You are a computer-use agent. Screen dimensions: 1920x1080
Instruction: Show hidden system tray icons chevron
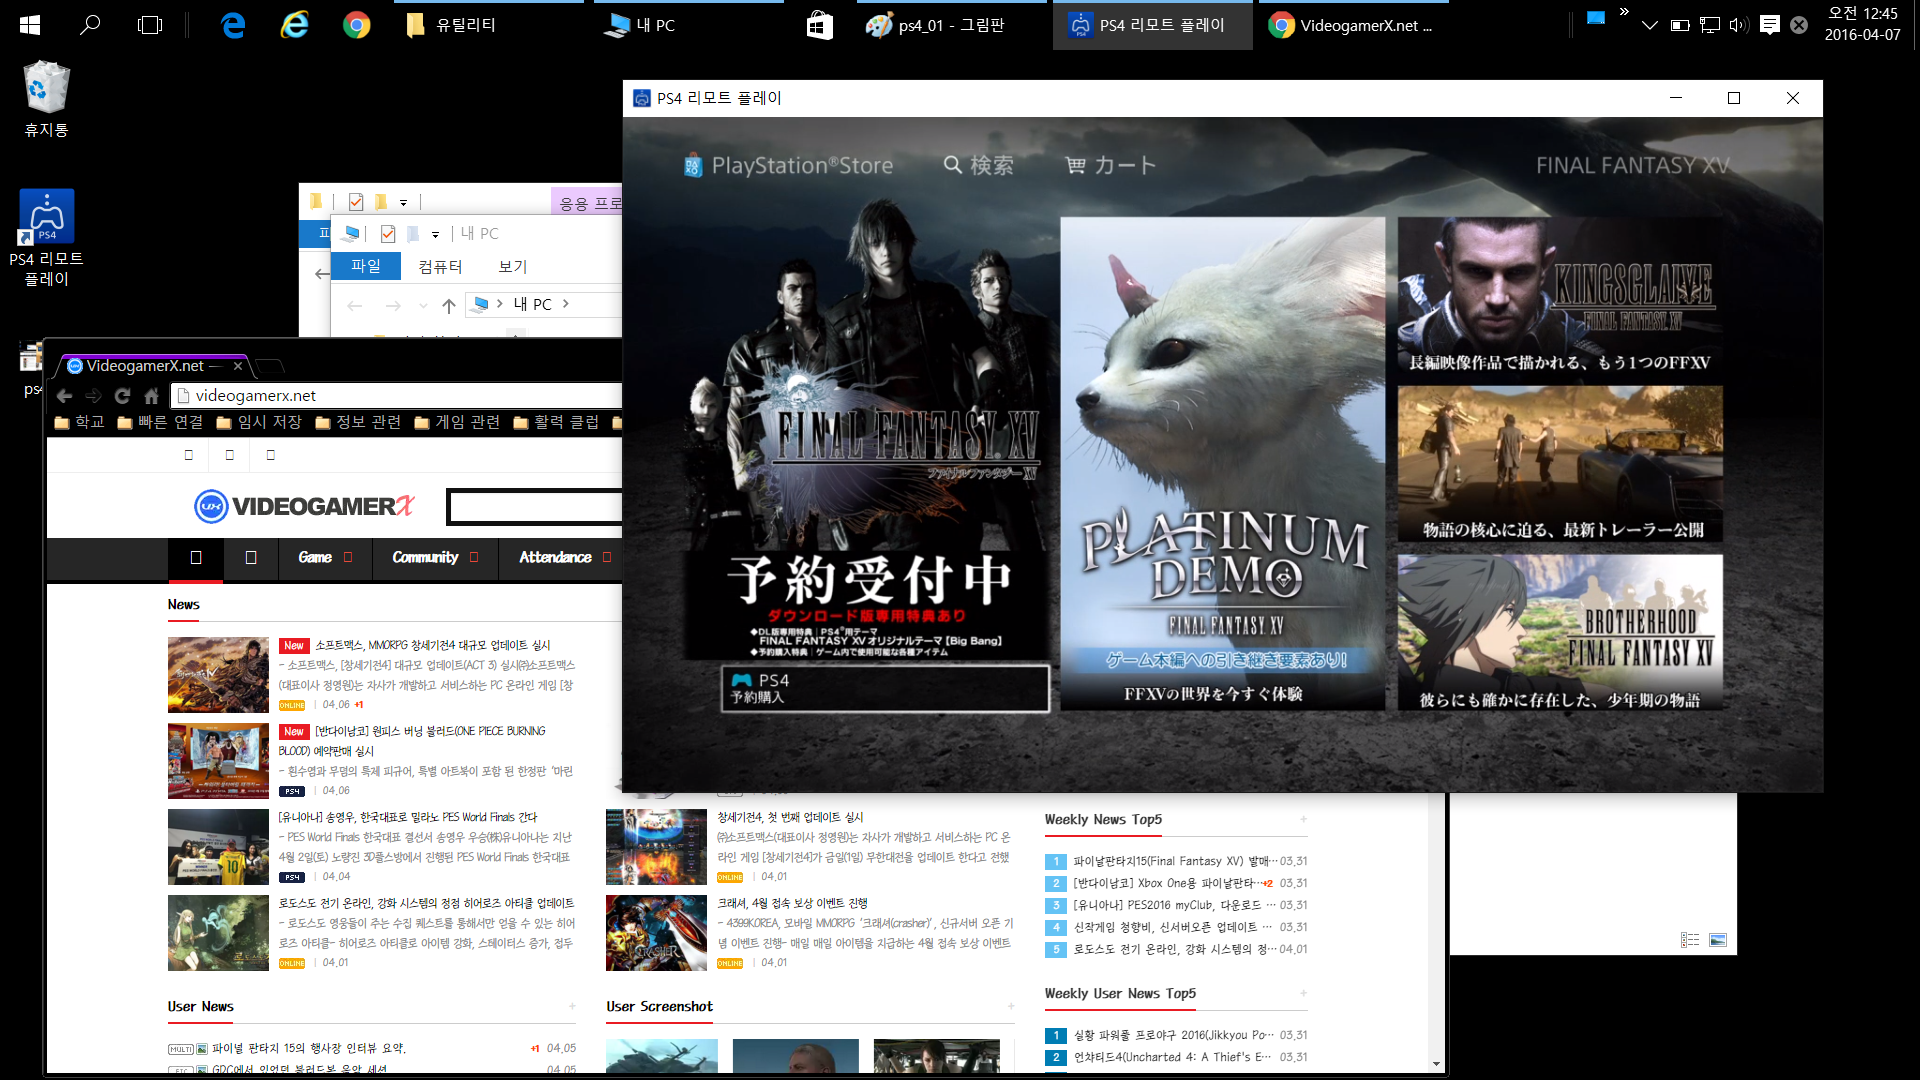pos(1650,25)
